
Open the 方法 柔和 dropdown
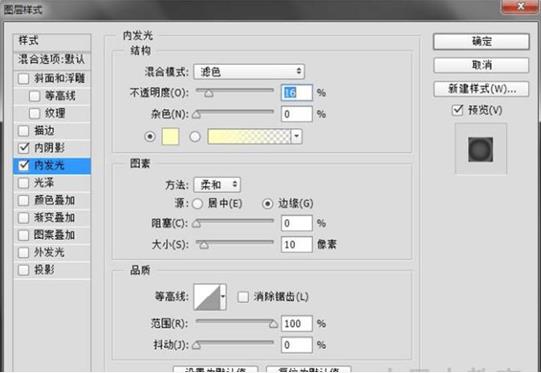point(217,185)
